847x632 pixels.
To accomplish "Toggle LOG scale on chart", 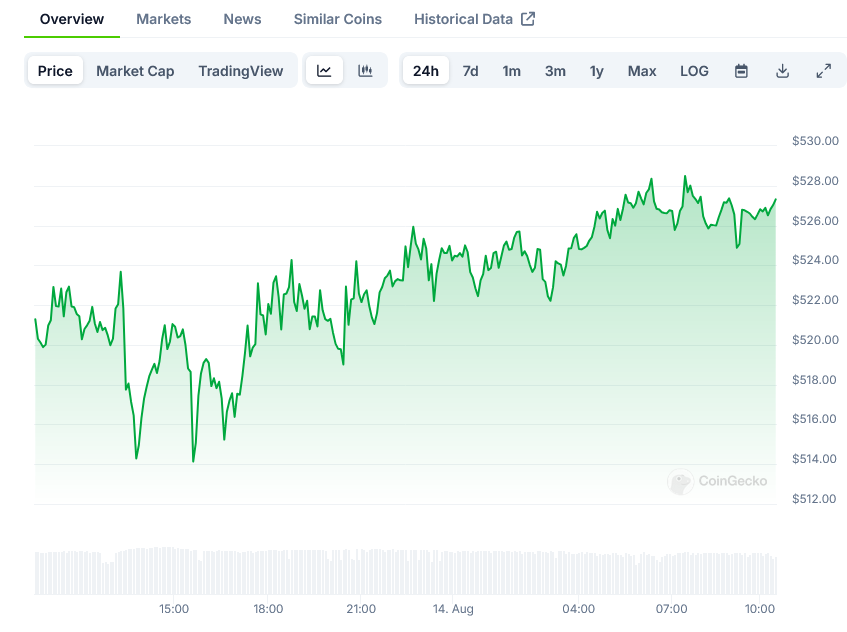I will pyautogui.click(x=694, y=71).
